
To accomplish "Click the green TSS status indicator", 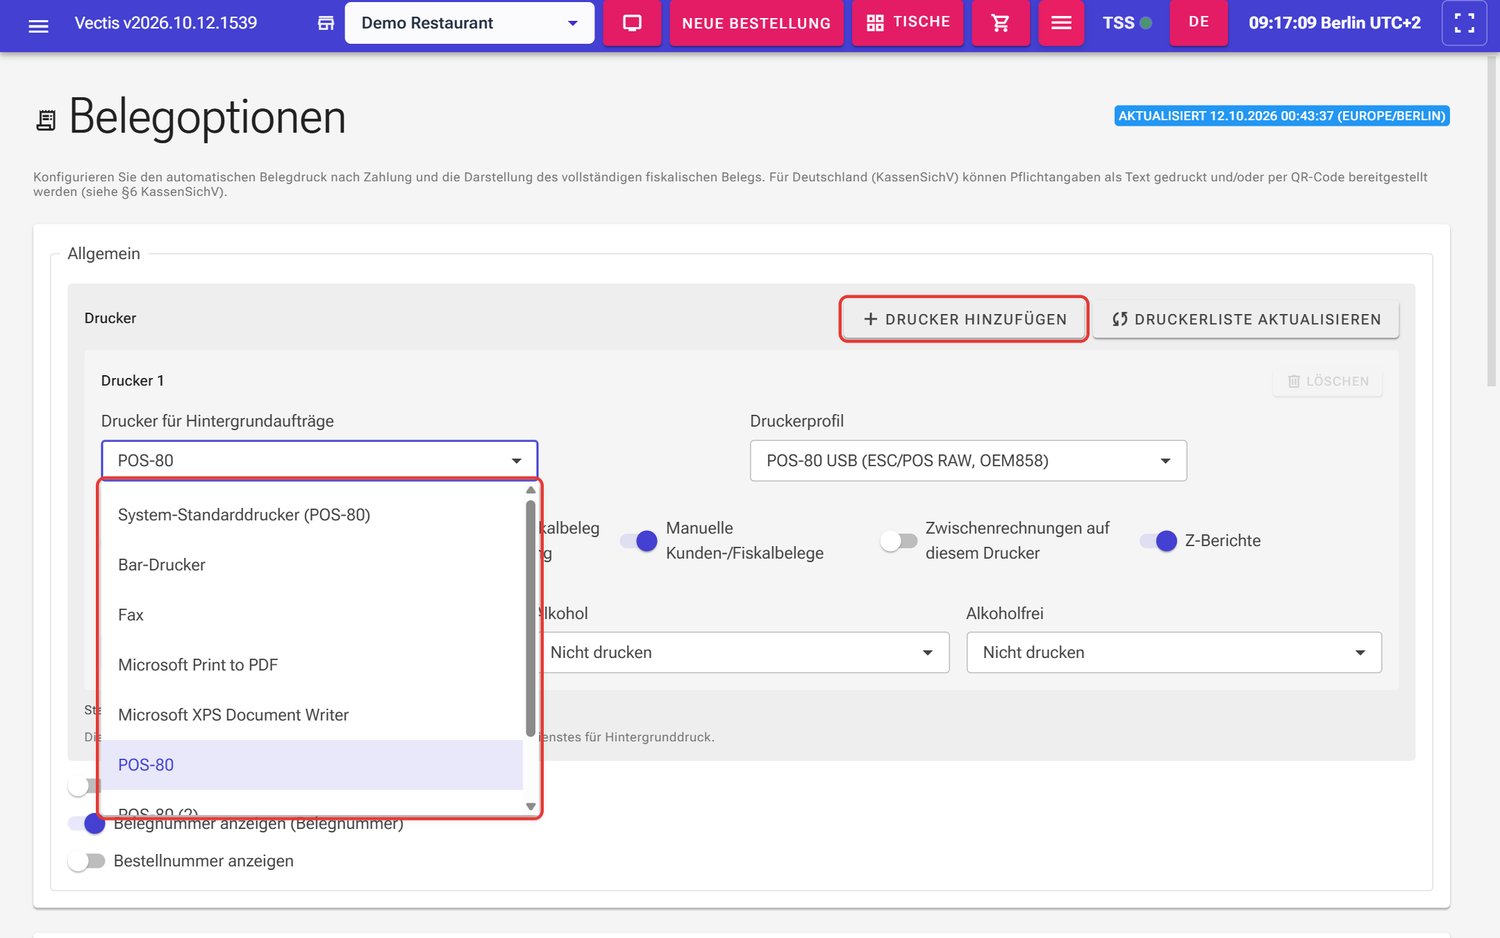I will (x=1146, y=23).
